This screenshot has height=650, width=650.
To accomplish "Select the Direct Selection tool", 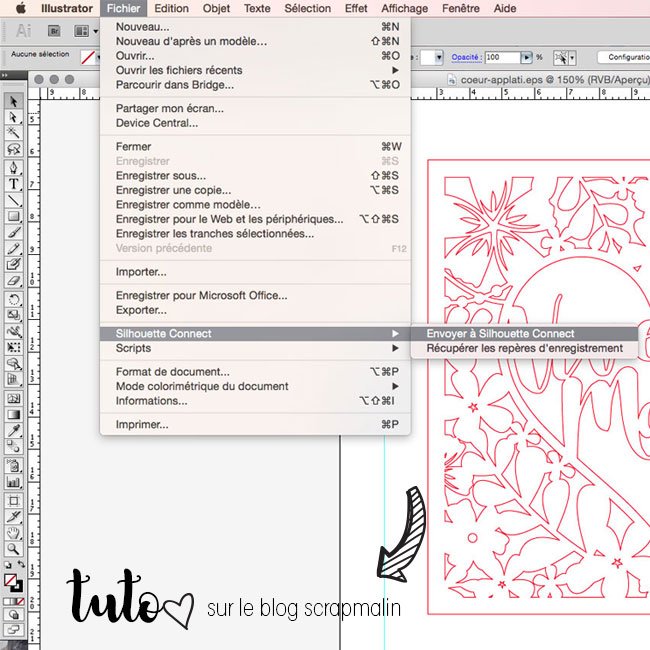I will (13, 117).
